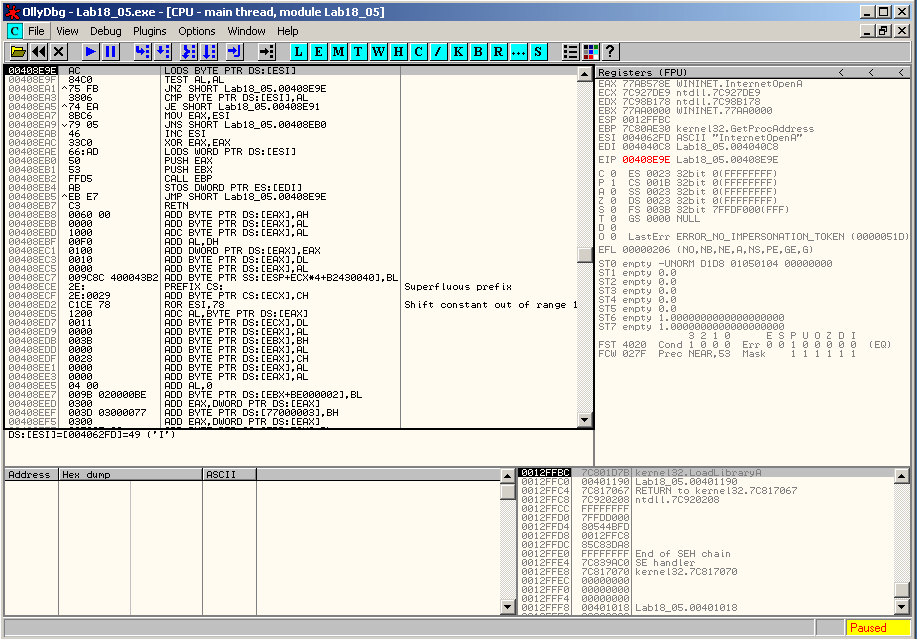Open the Plugins menu
Image resolution: width=917 pixels, height=639 pixels.
[x=150, y=31]
